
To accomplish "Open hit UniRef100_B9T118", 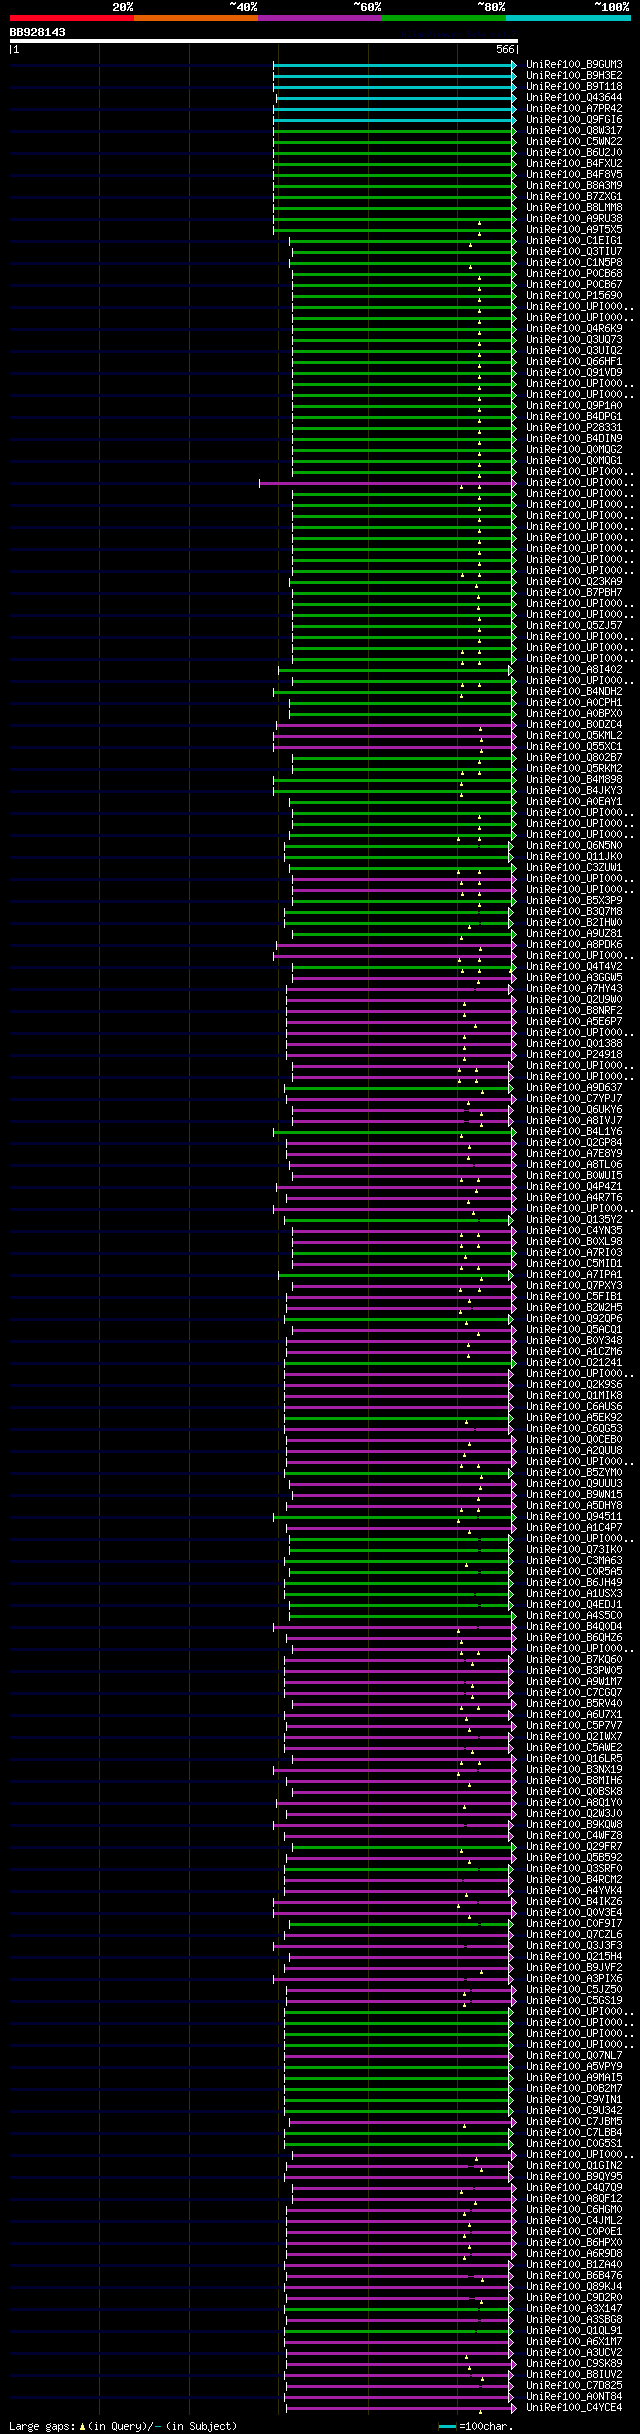I will click(x=574, y=87).
